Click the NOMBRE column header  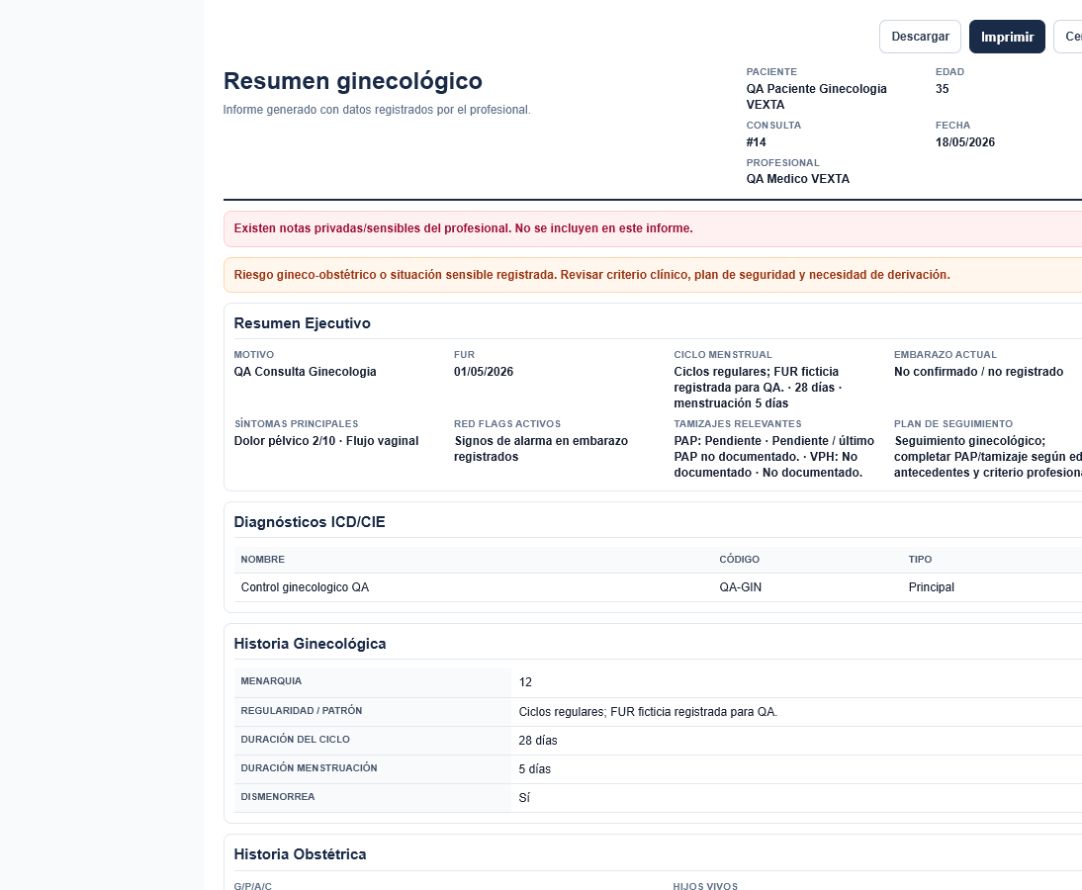(262, 560)
